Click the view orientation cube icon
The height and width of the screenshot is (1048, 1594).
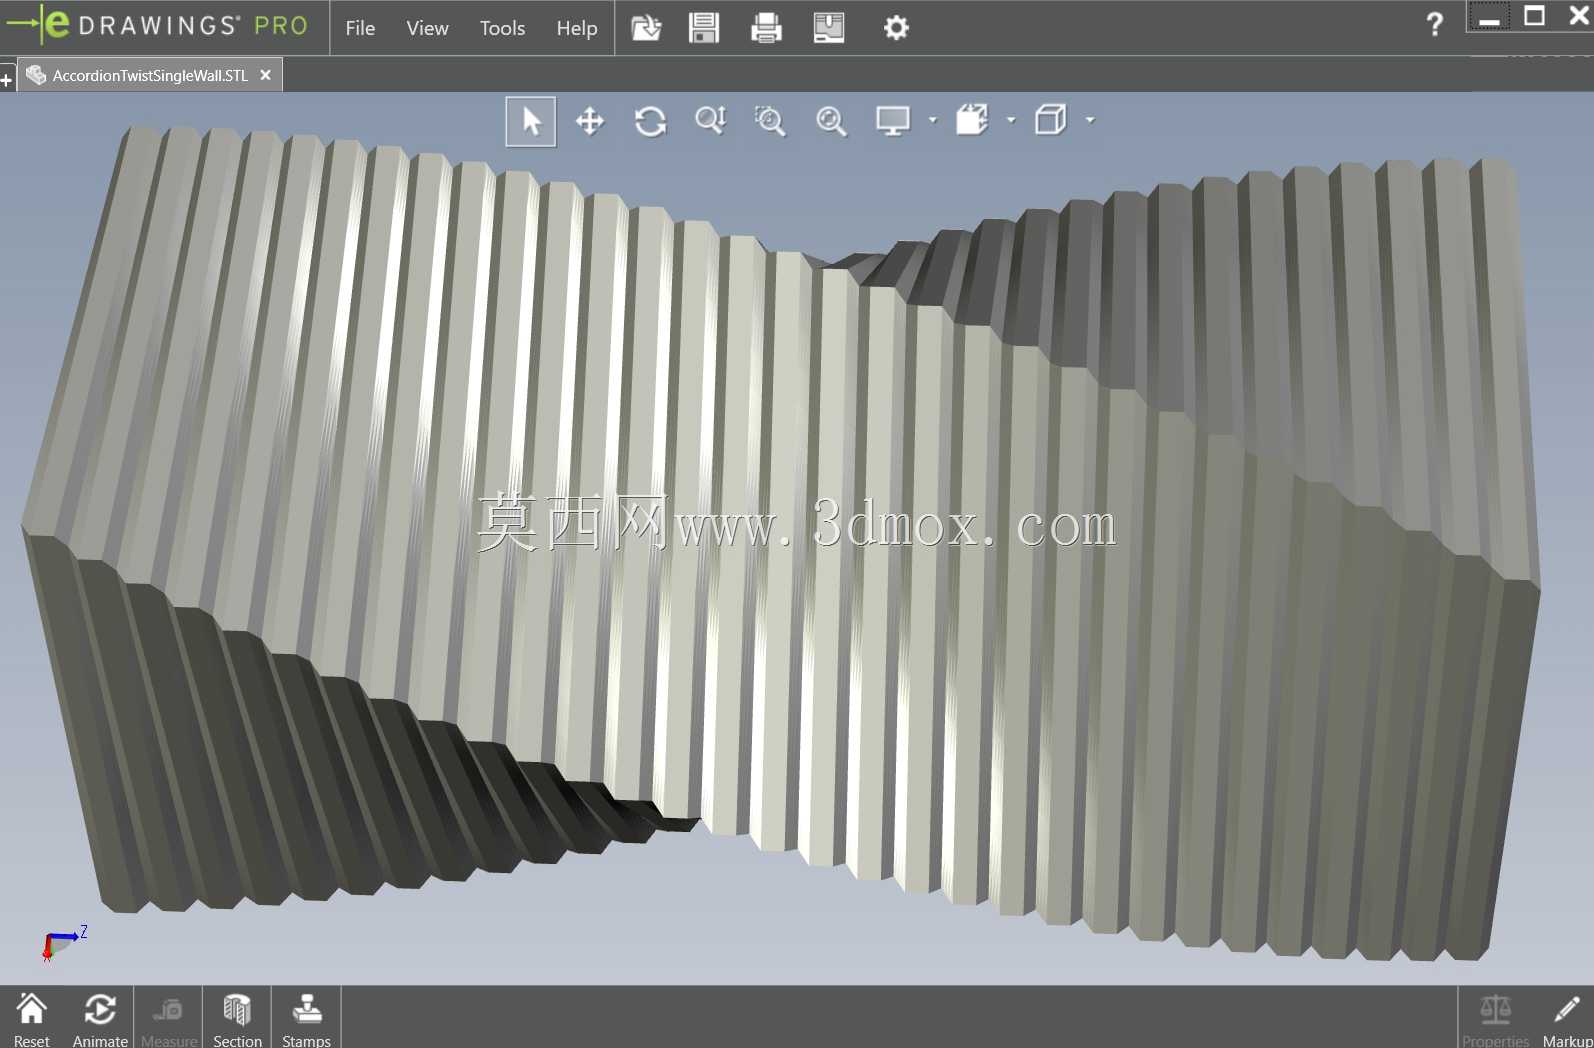972,120
